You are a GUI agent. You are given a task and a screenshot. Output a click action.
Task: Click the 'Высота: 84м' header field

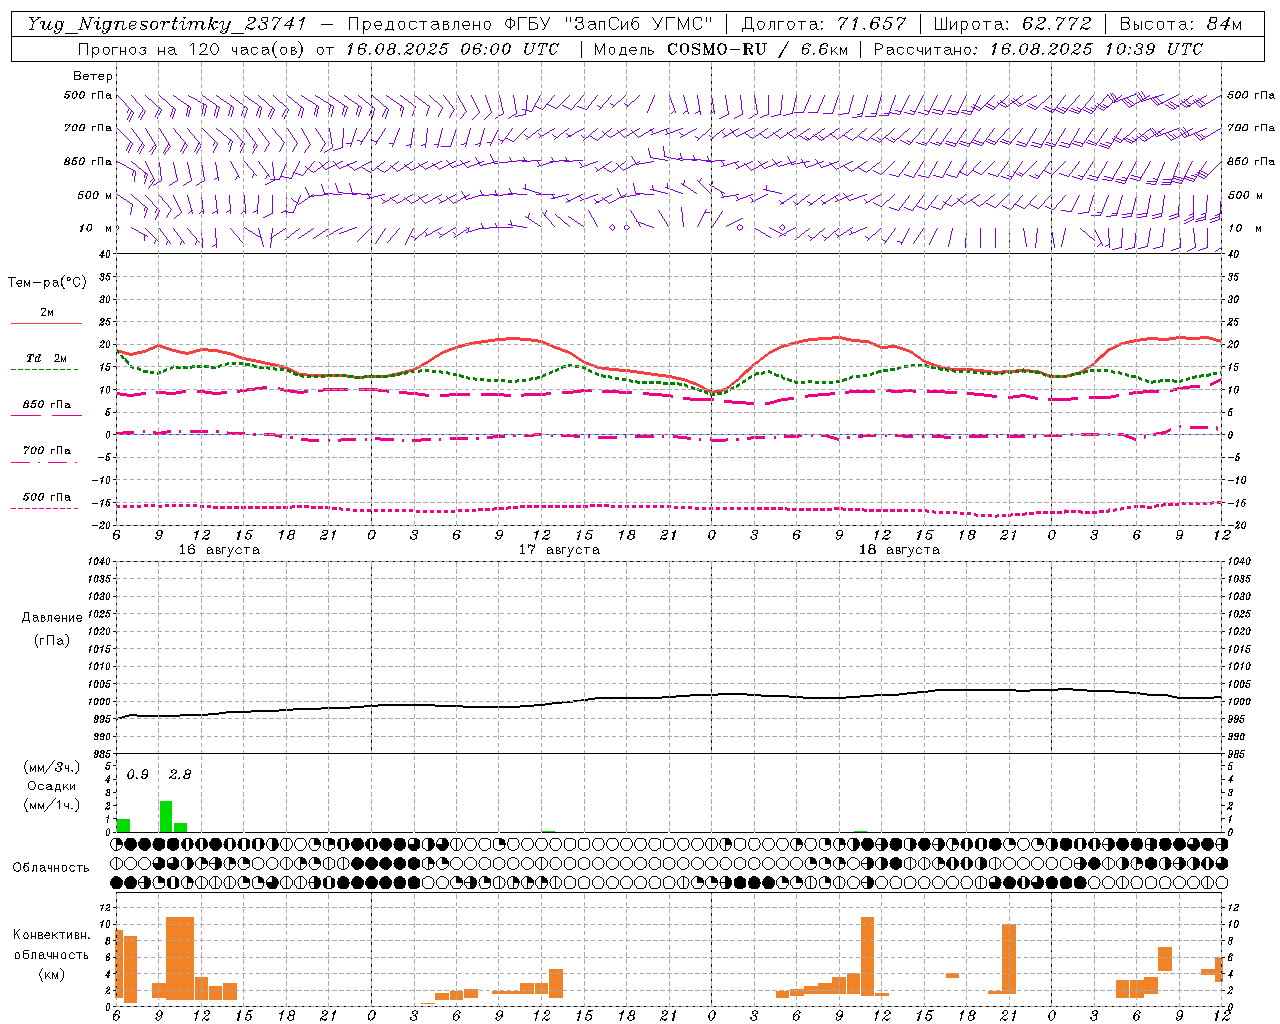[x=1180, y=24]
